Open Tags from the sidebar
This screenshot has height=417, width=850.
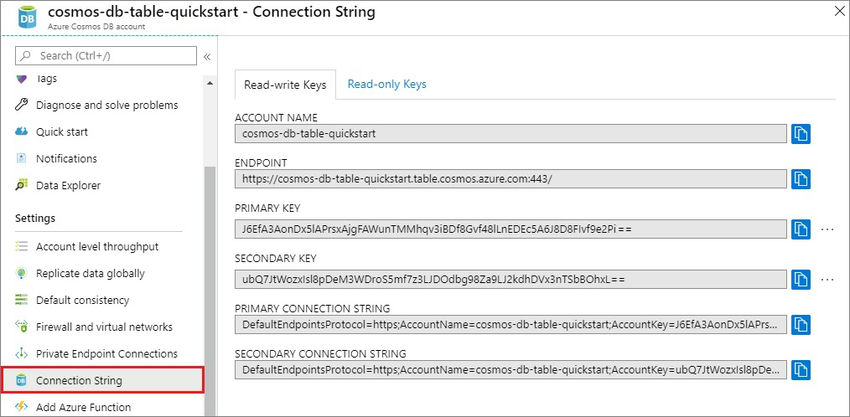tap(47, 79)
